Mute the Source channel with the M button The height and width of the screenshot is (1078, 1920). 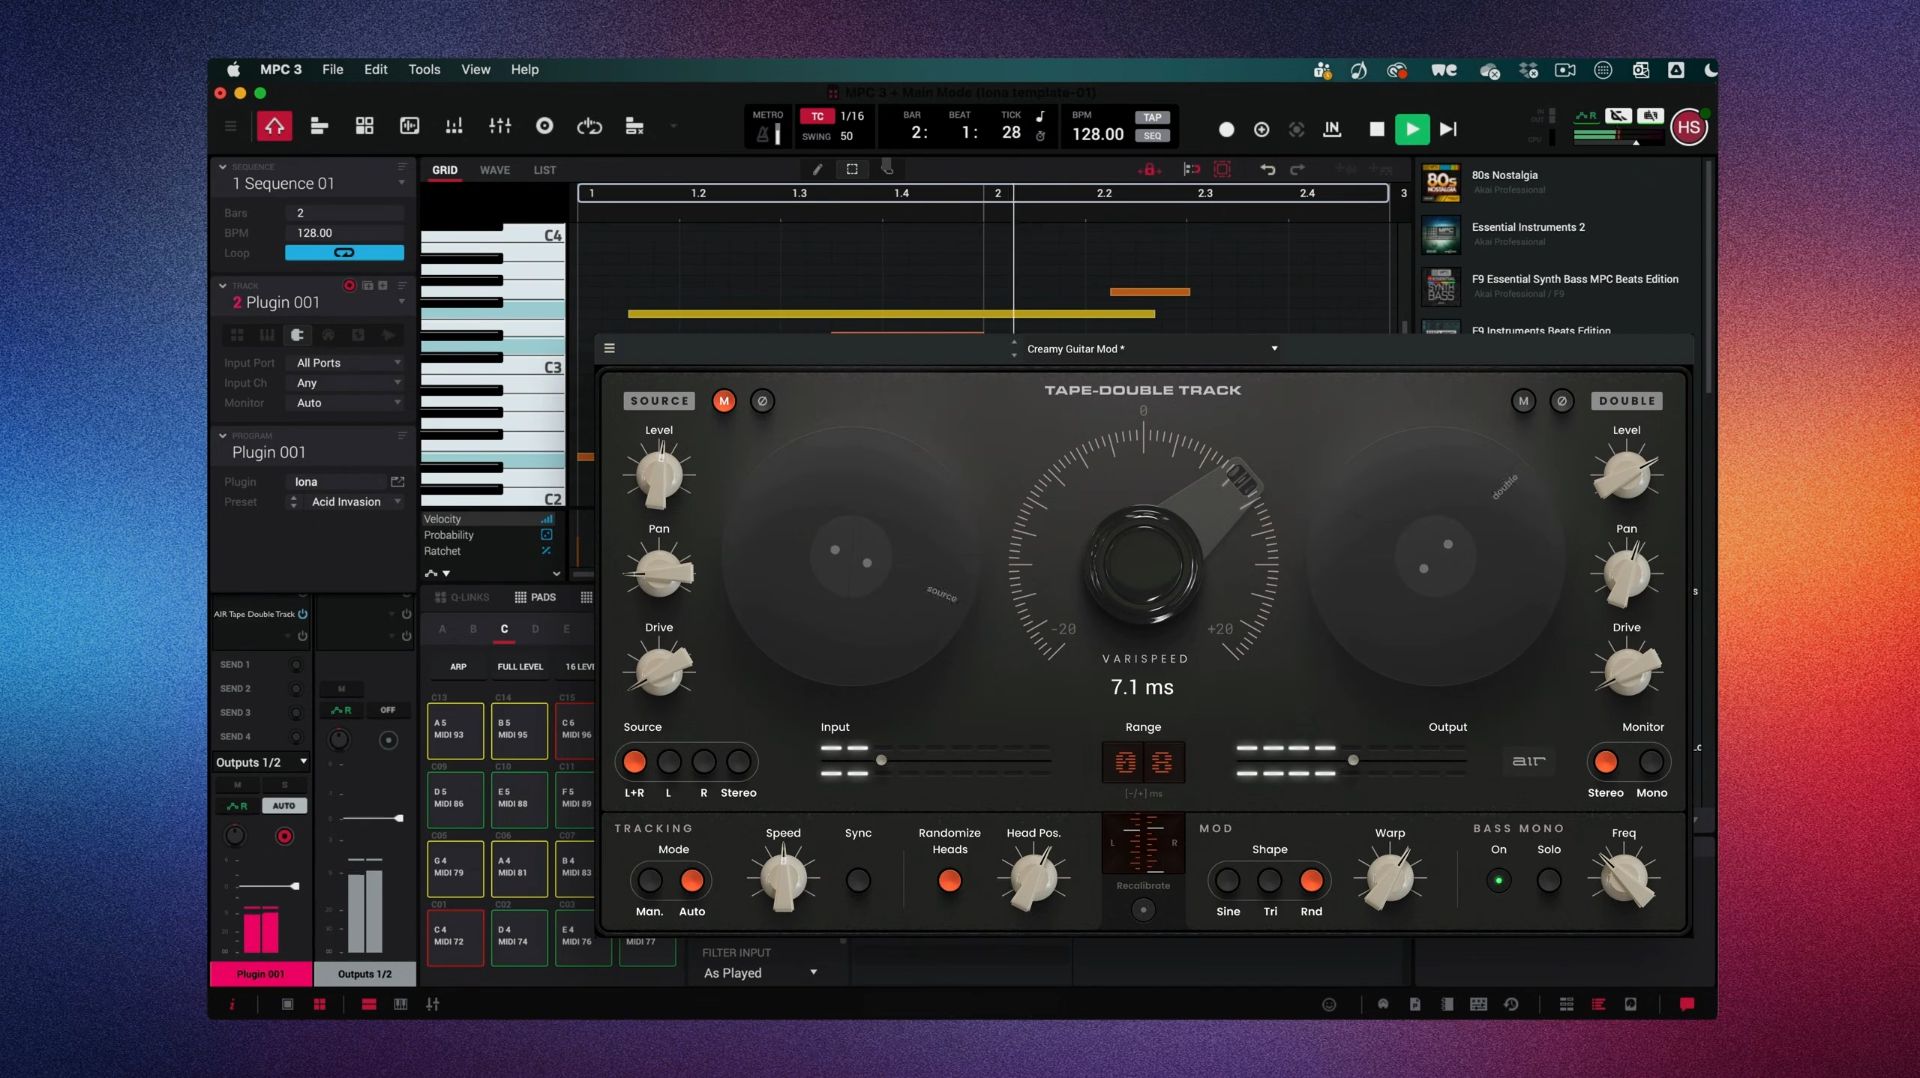723,400
